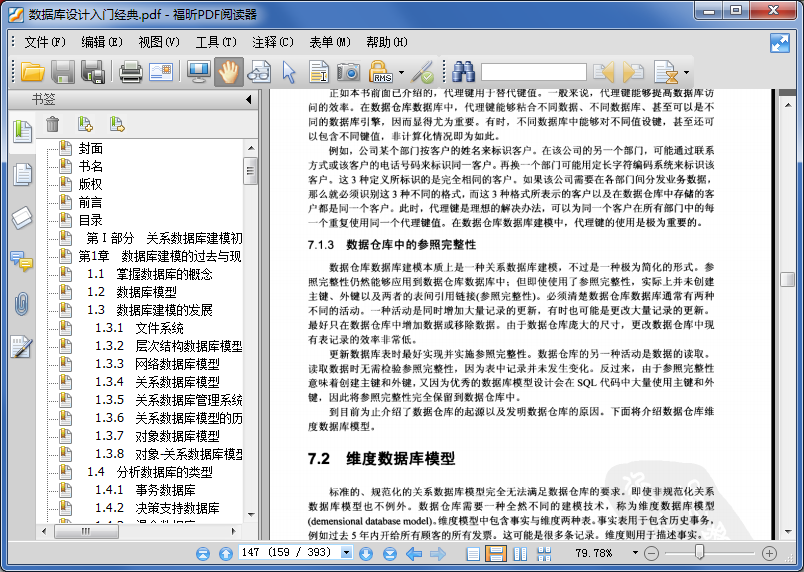
Task: Open the page number dropdown
Action: coord(347,553)
